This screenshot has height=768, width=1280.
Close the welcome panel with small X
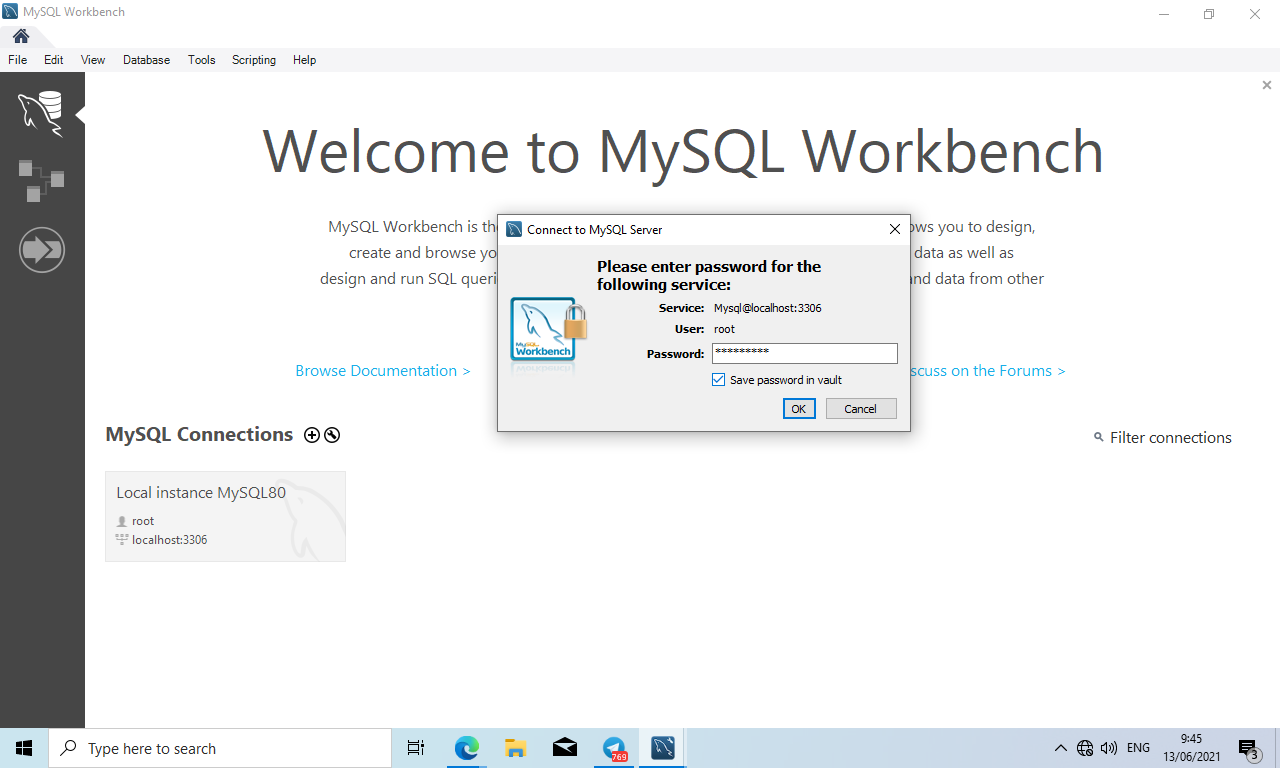[1267, 86]
